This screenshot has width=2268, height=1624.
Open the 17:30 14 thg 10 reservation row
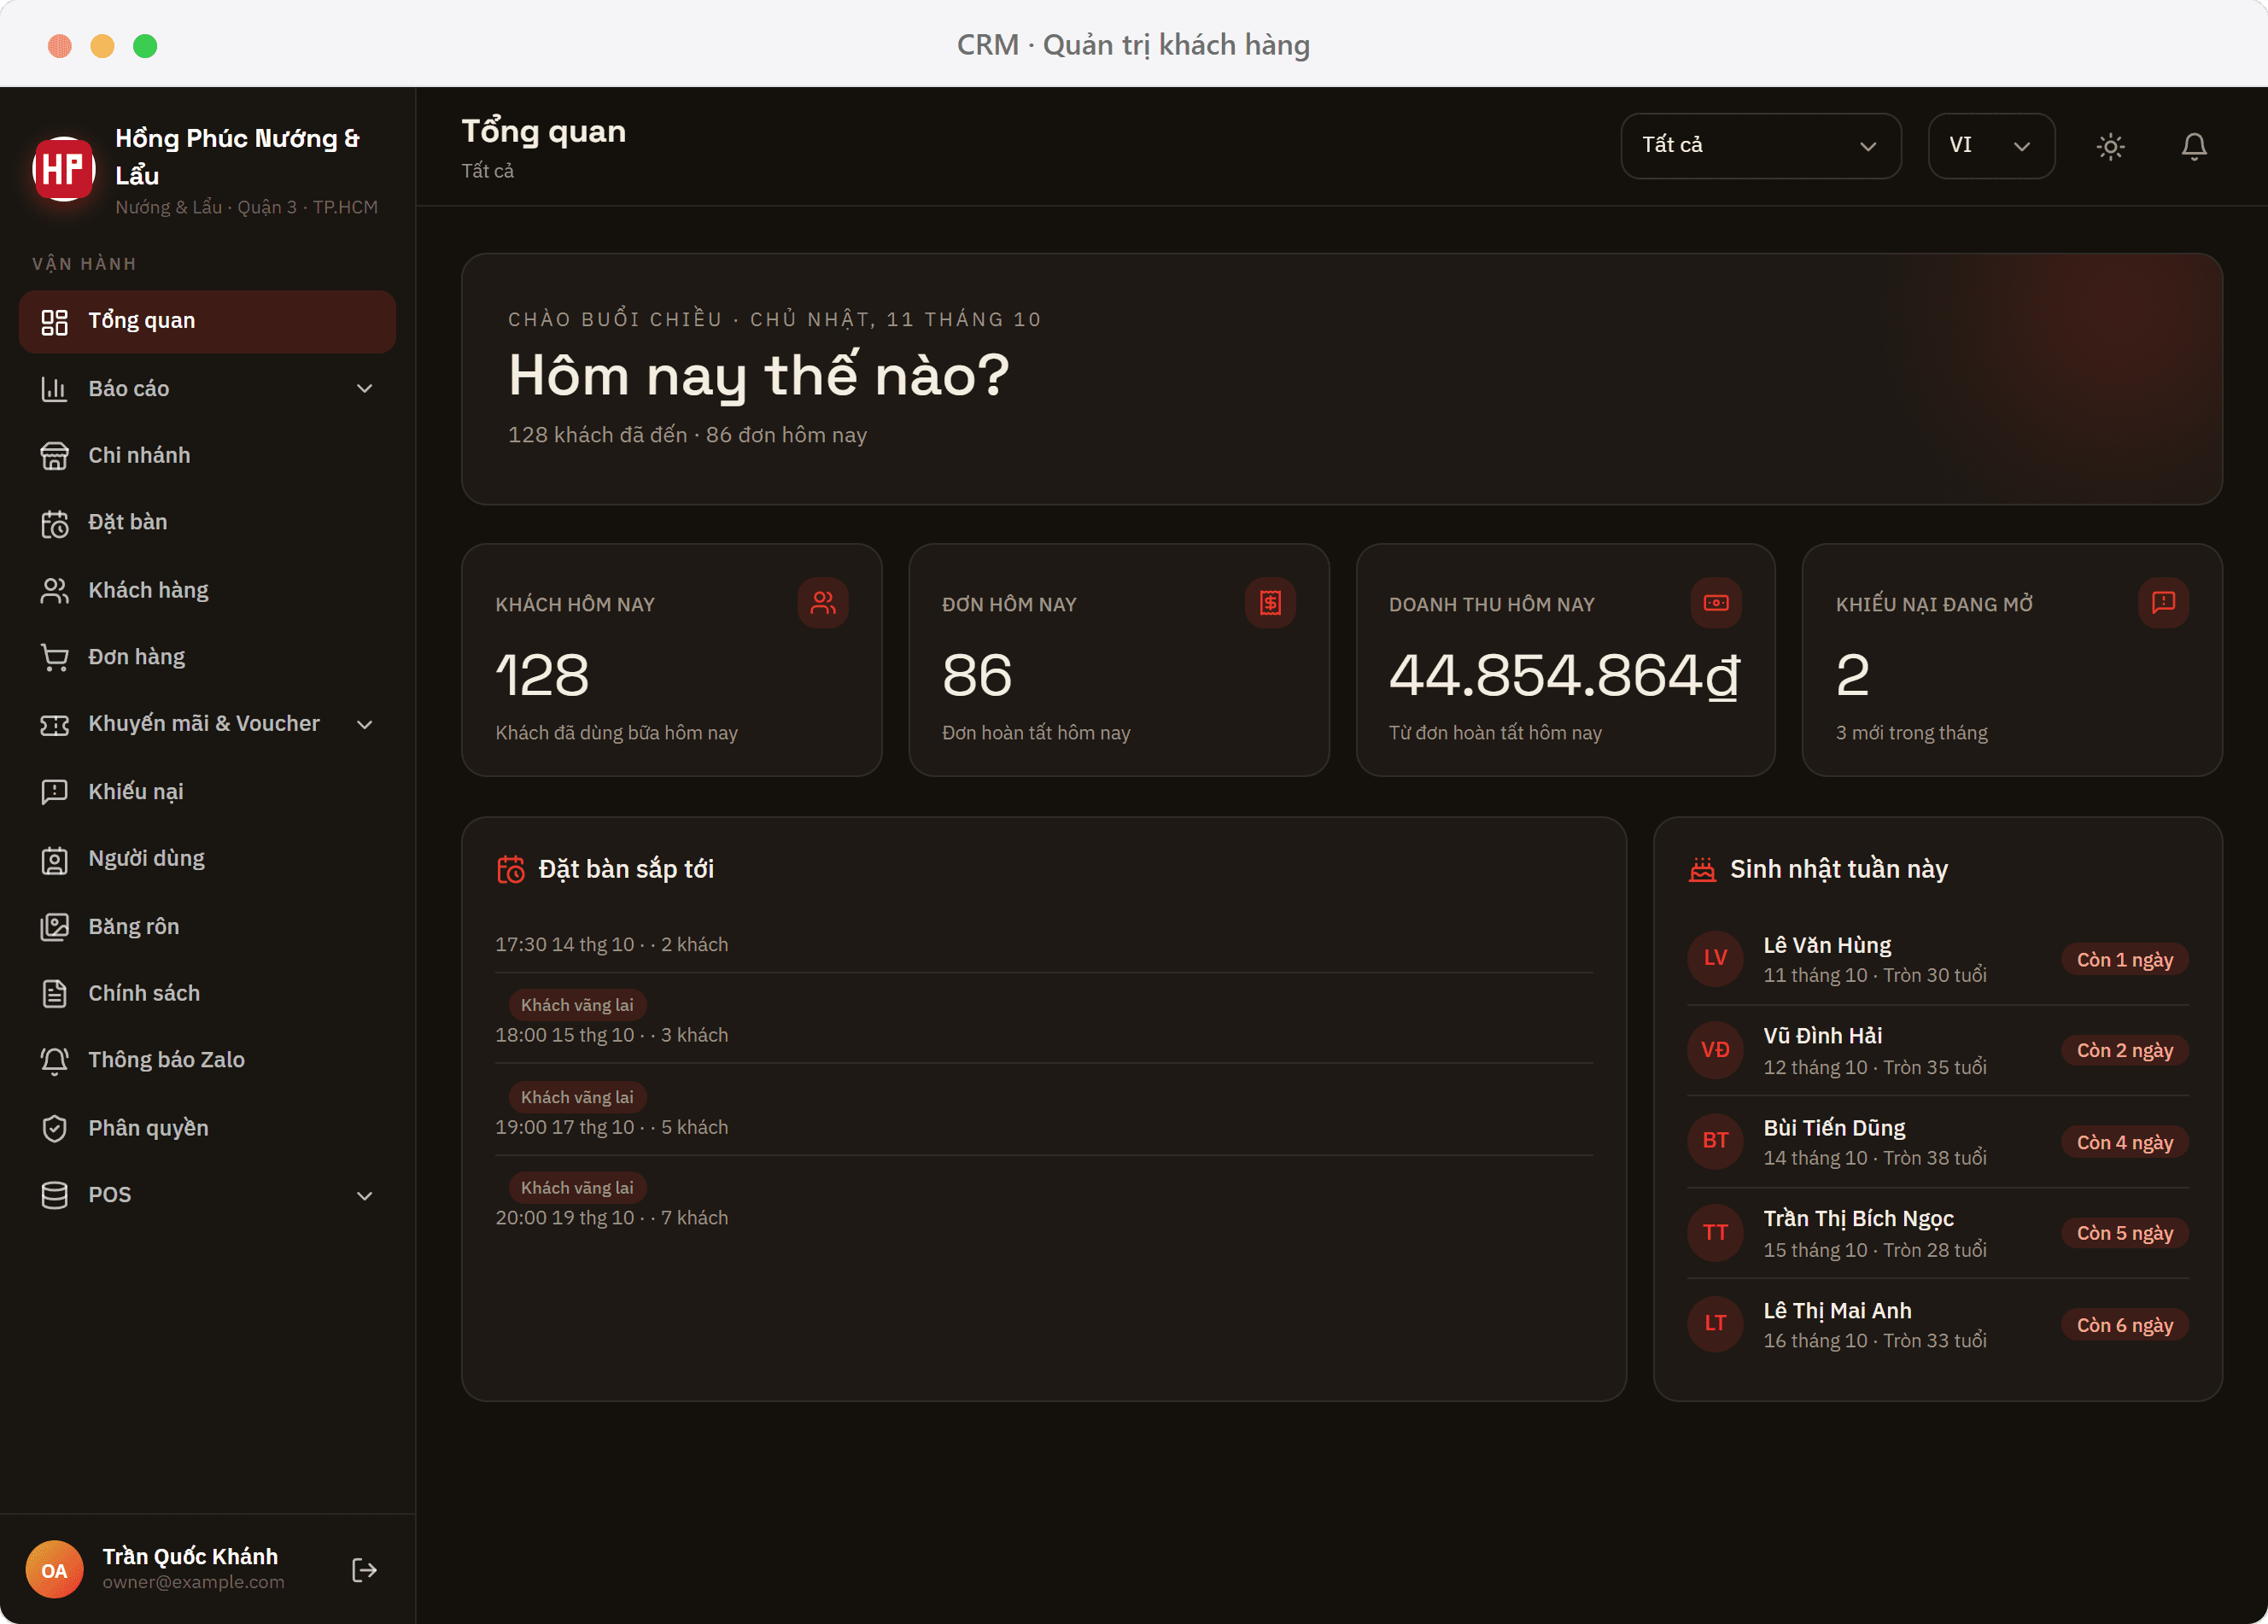tap(1044, 944)
